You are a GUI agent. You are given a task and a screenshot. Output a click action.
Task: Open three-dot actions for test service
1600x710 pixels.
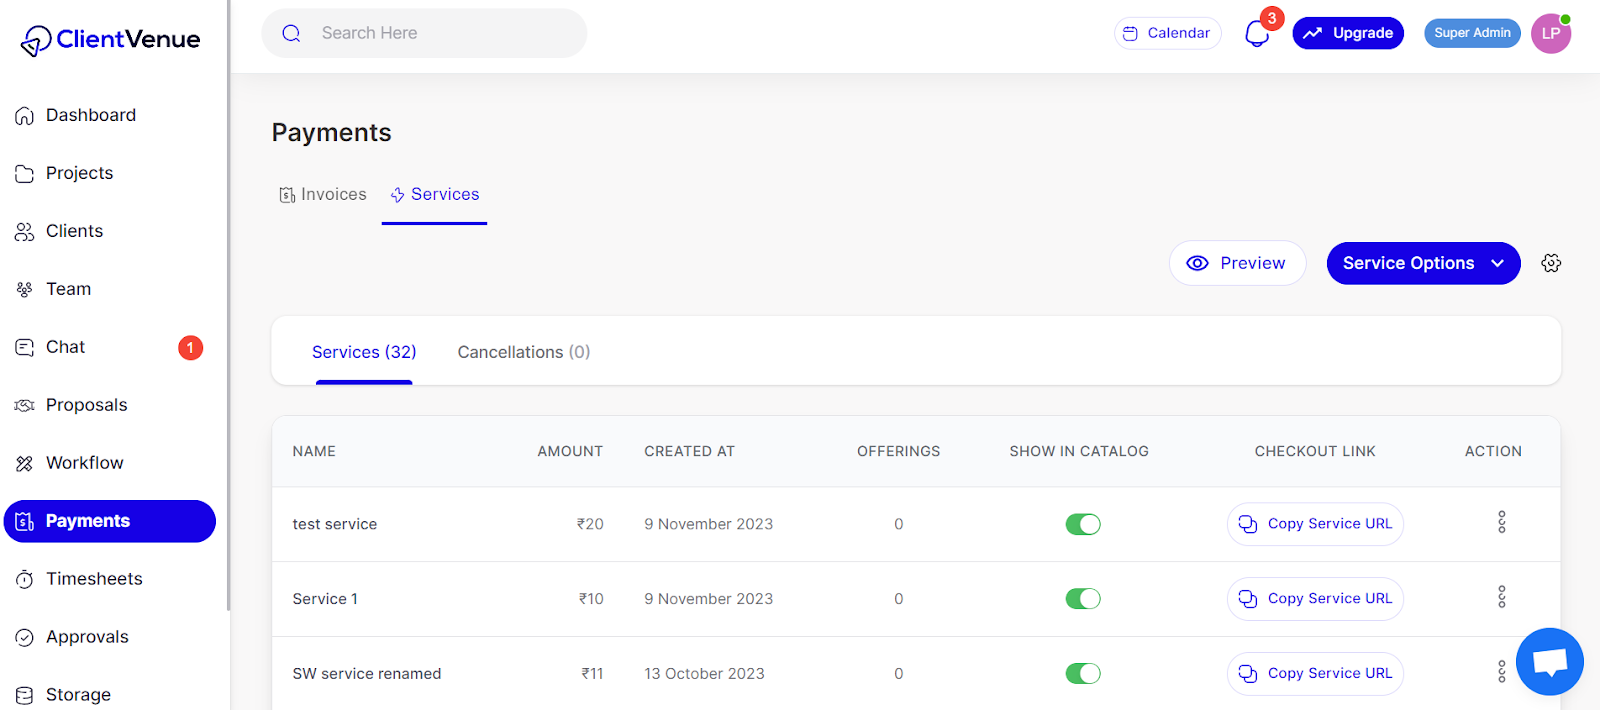[1501, 522]
